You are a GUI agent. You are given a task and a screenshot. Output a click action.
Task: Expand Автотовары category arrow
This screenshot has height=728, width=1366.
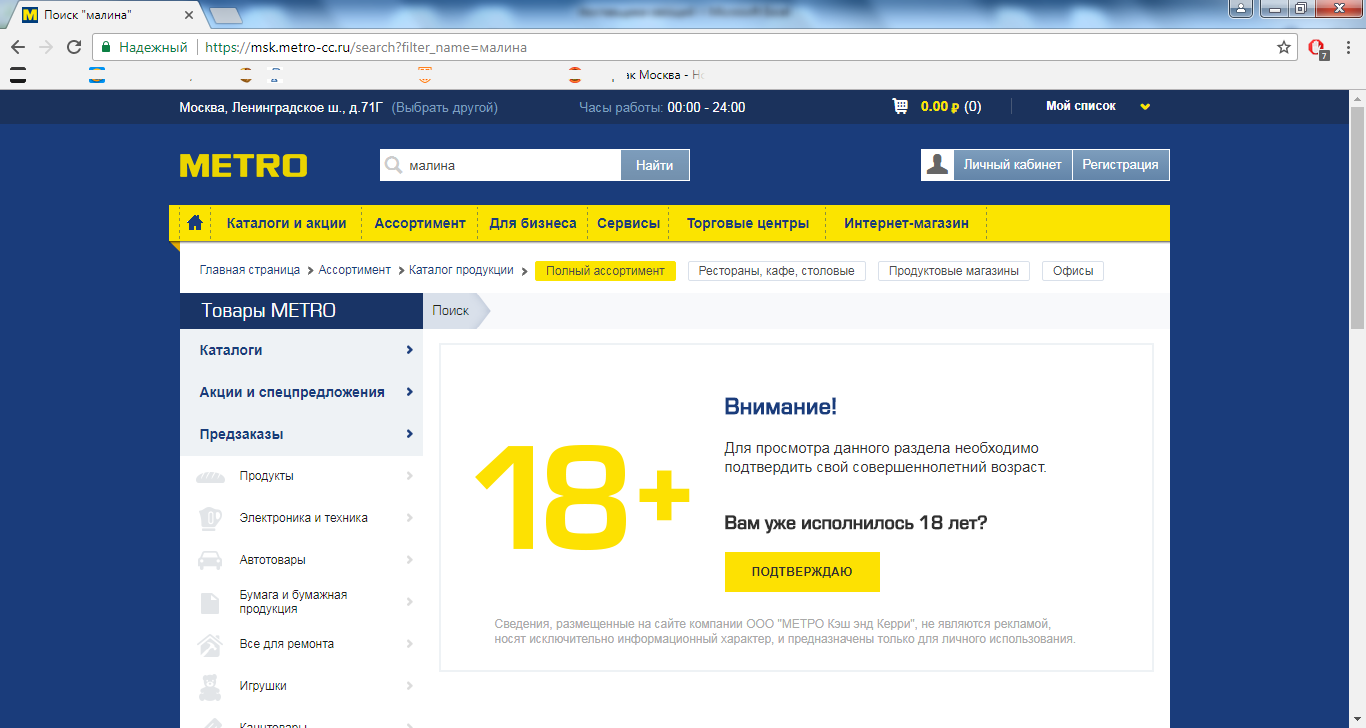410,560
